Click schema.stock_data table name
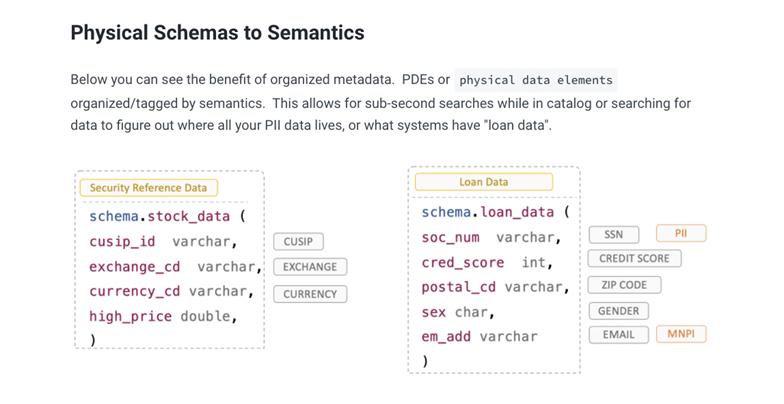The height and width of the screenshot is (404, 784). (160, 216)
